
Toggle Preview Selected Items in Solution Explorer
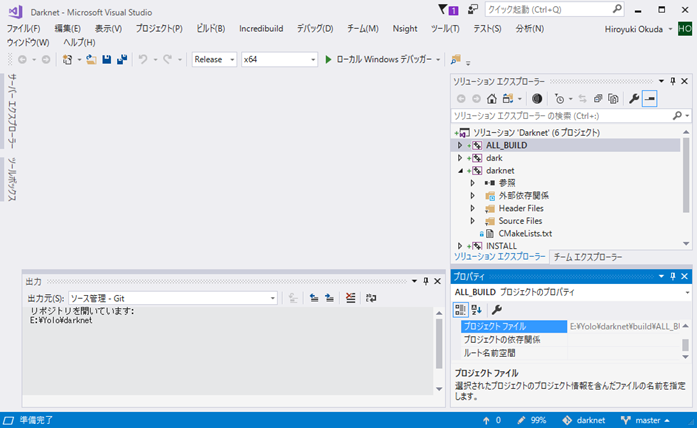click(649, 99)
